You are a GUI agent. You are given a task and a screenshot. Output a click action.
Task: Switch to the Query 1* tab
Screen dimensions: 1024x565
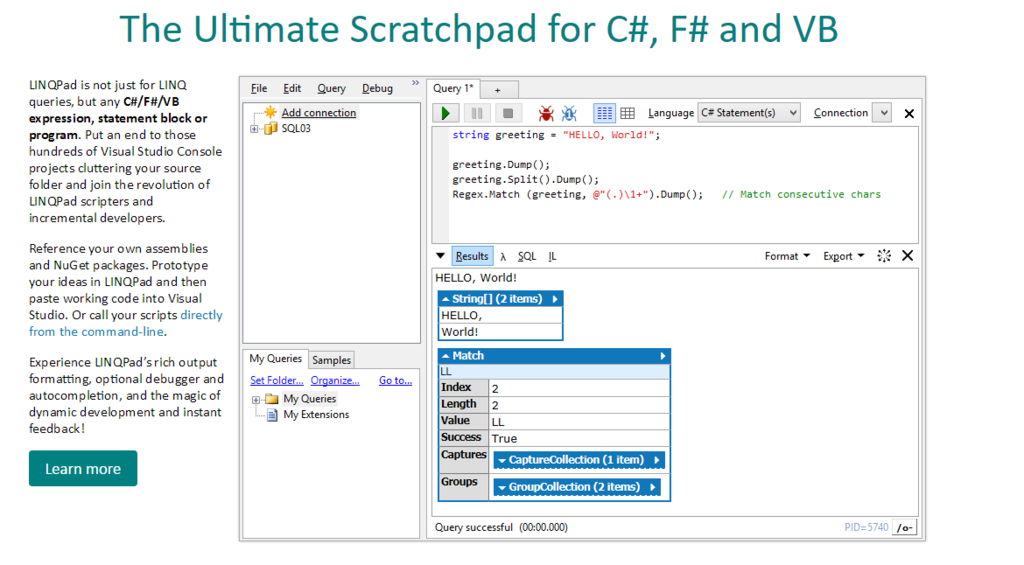[x=453, y=88]
